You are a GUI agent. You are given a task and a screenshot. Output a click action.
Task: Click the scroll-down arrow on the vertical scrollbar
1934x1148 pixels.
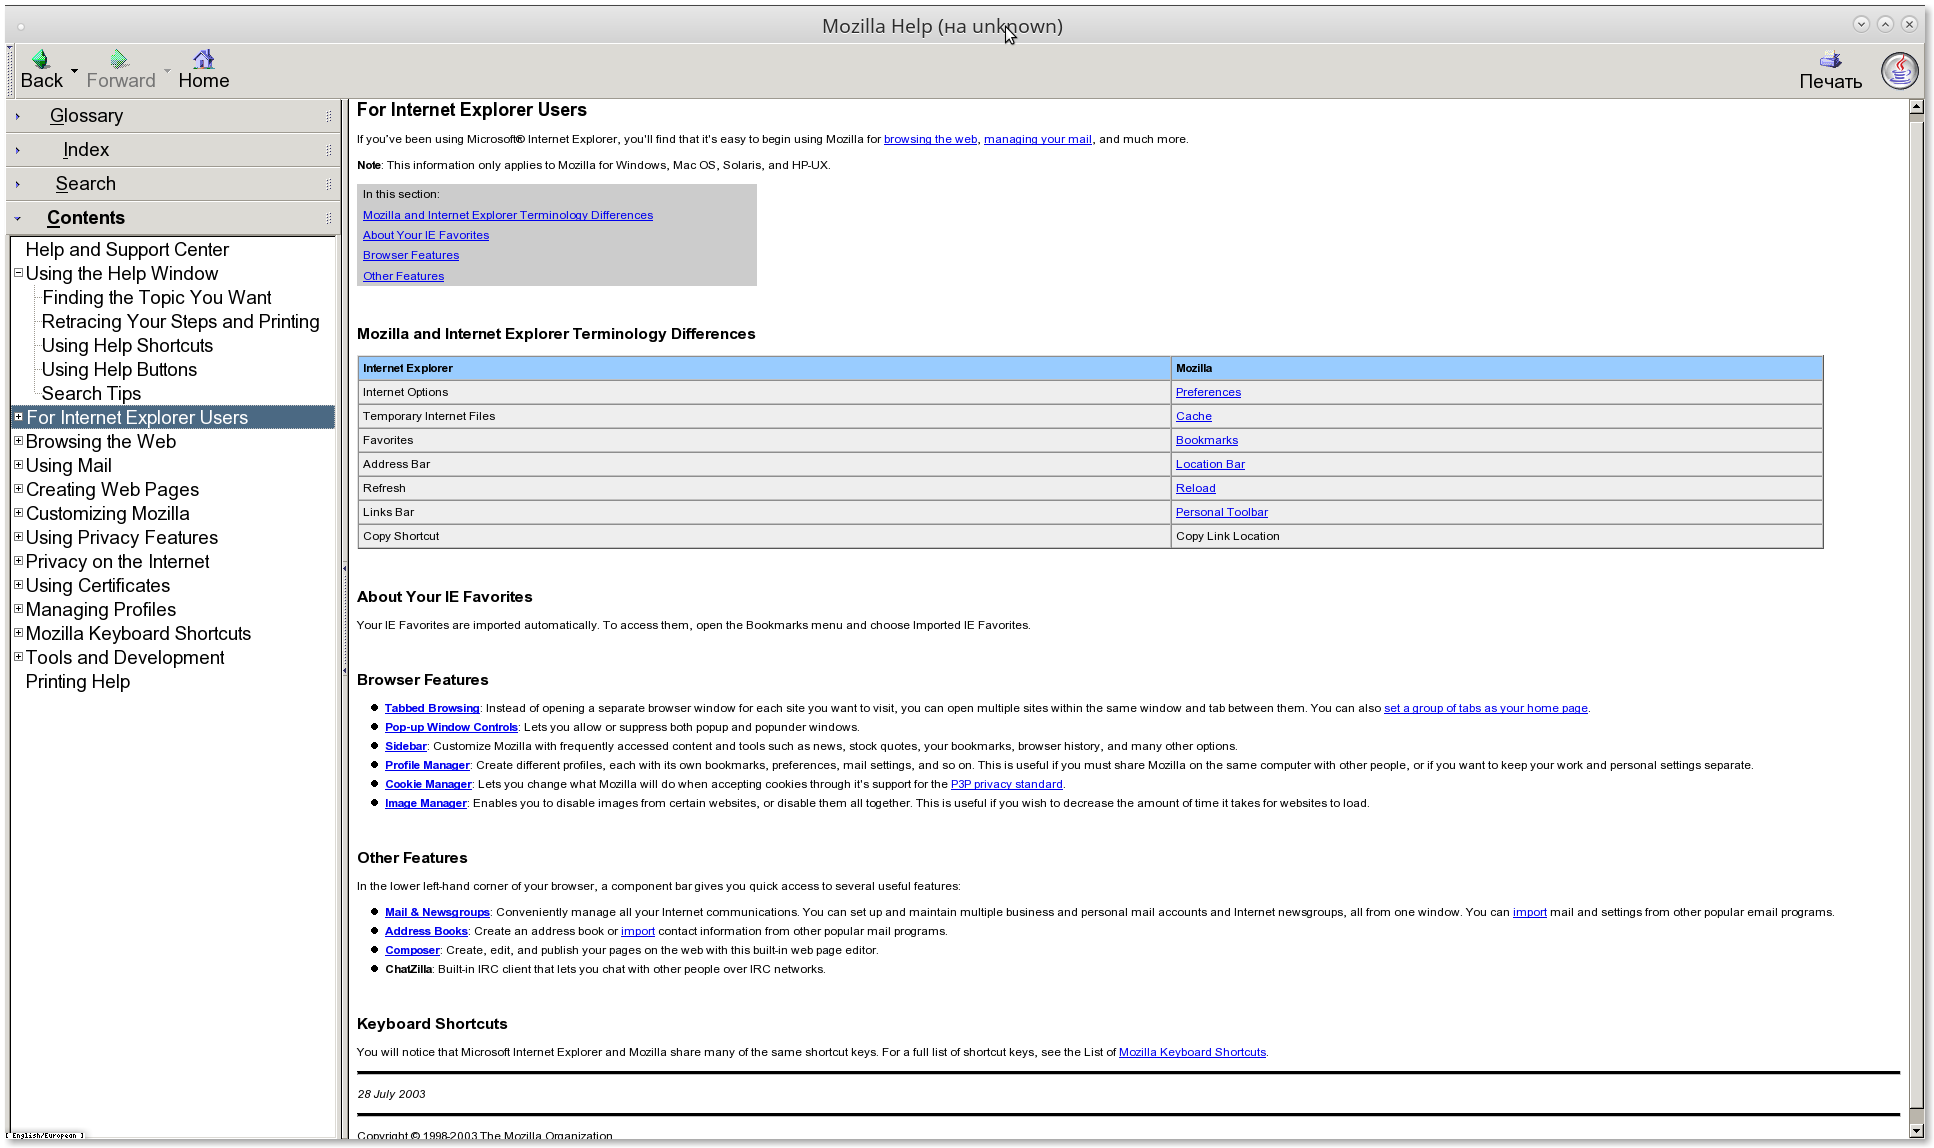[1916, 1131]
